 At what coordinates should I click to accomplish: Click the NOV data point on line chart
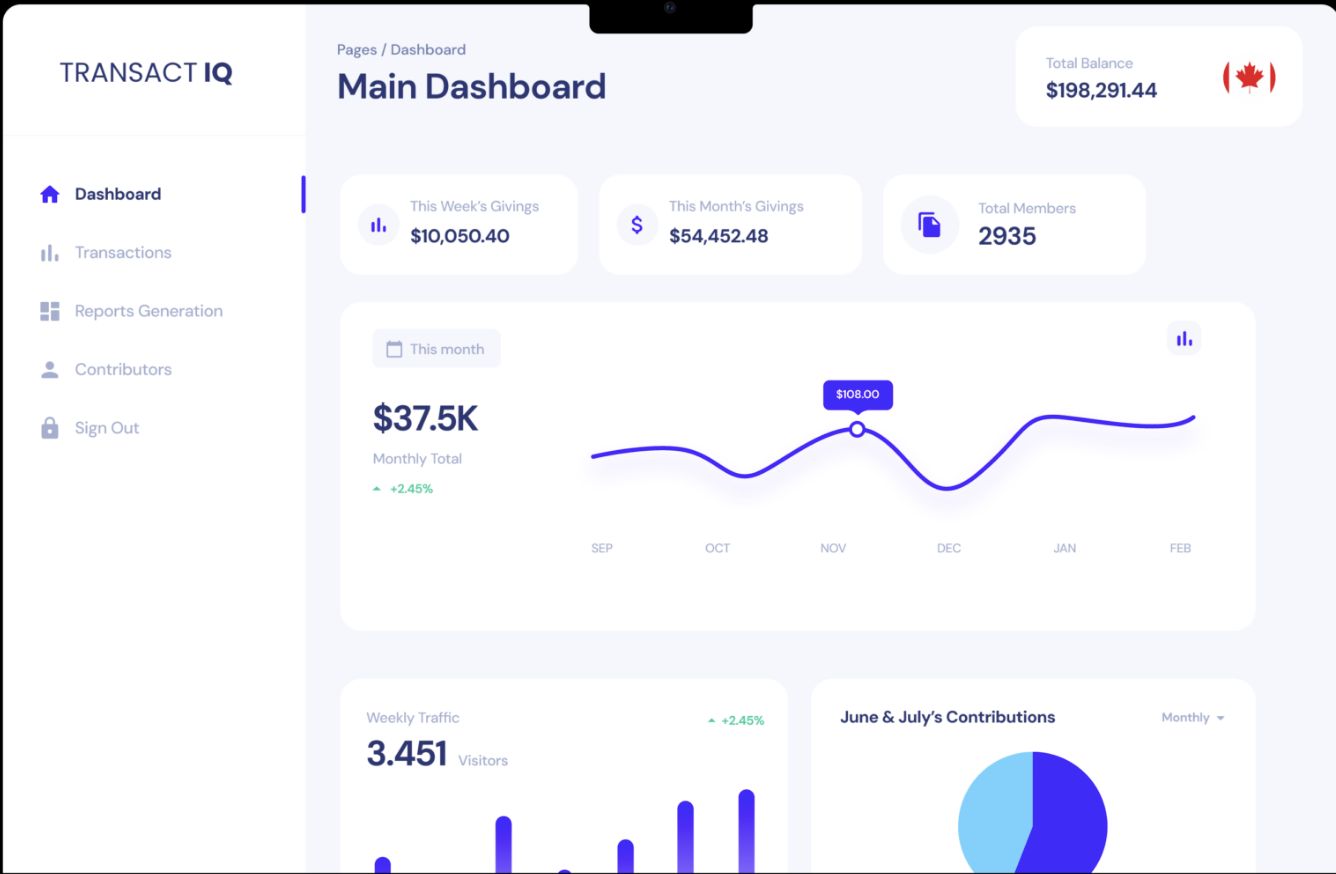coord(857,429)
